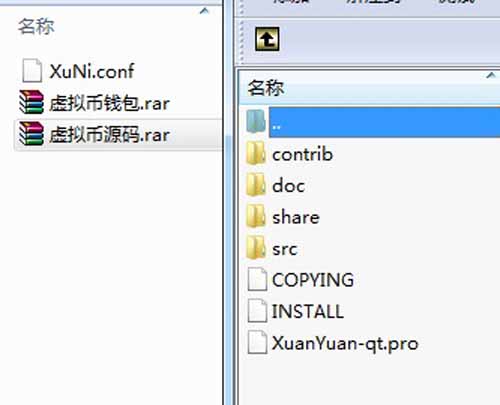Viewport: 500px width, 405px height.
Task: Select the XuanYuan-qt.pro file
Action: 333,343
